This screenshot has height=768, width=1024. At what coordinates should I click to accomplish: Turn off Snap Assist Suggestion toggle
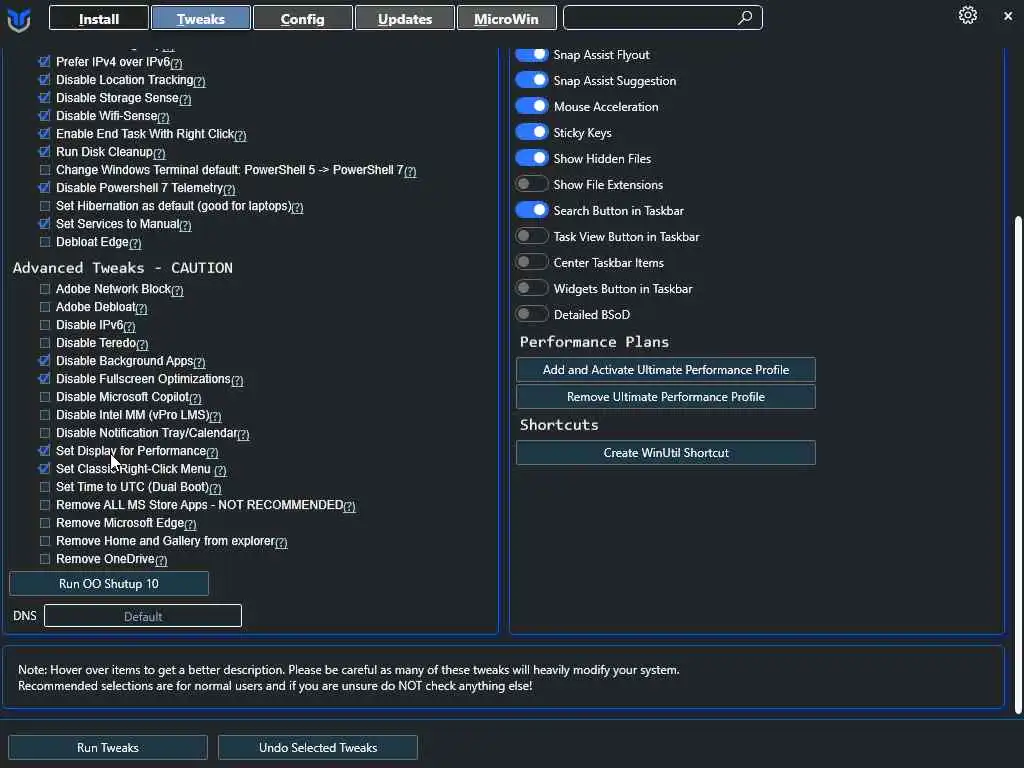point(532,80)
